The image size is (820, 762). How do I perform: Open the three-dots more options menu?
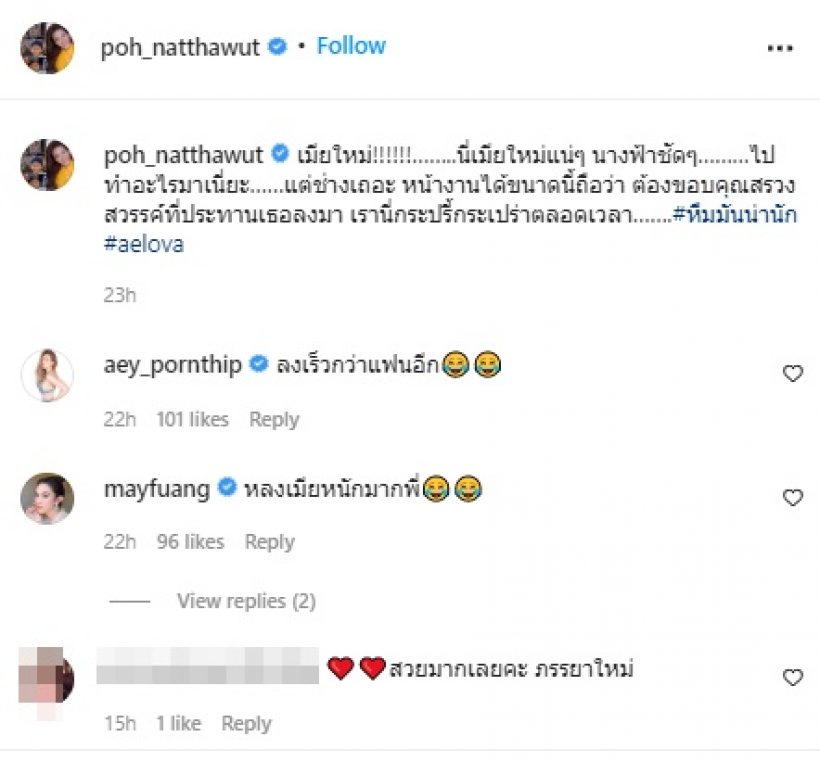pos(780,47)
